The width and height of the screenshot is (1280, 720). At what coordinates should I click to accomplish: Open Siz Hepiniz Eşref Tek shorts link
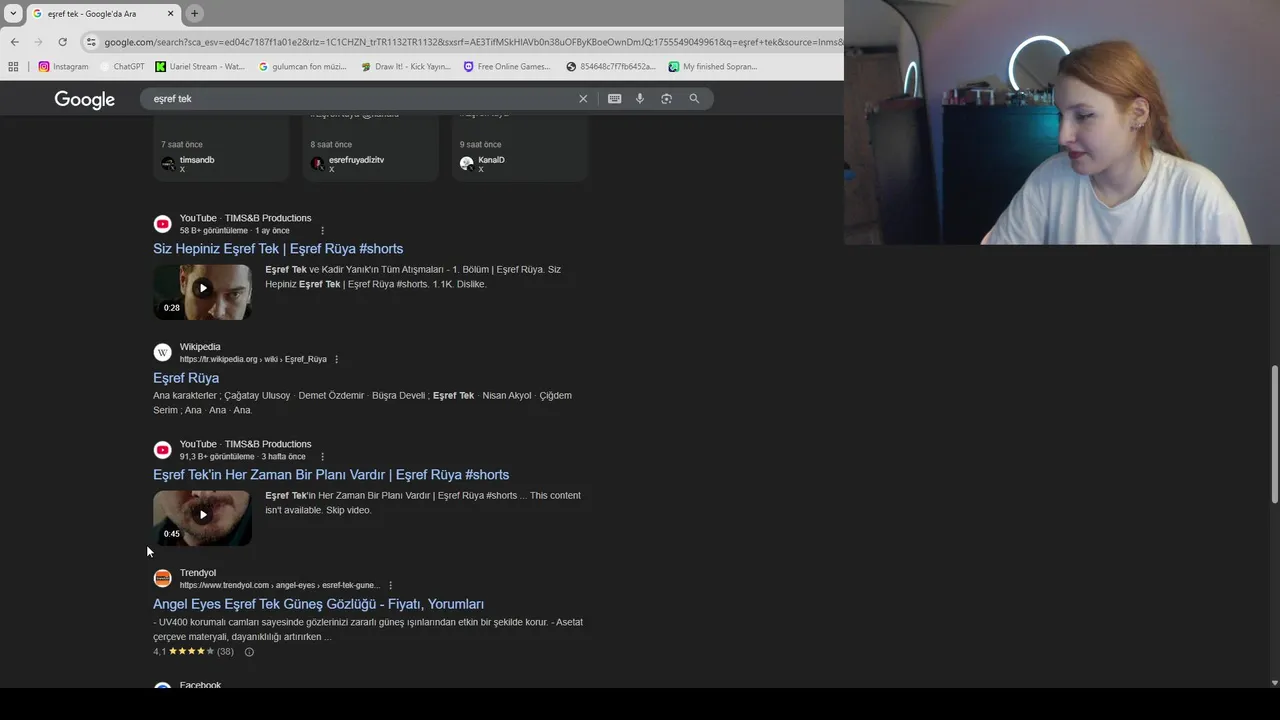point(278,249)
